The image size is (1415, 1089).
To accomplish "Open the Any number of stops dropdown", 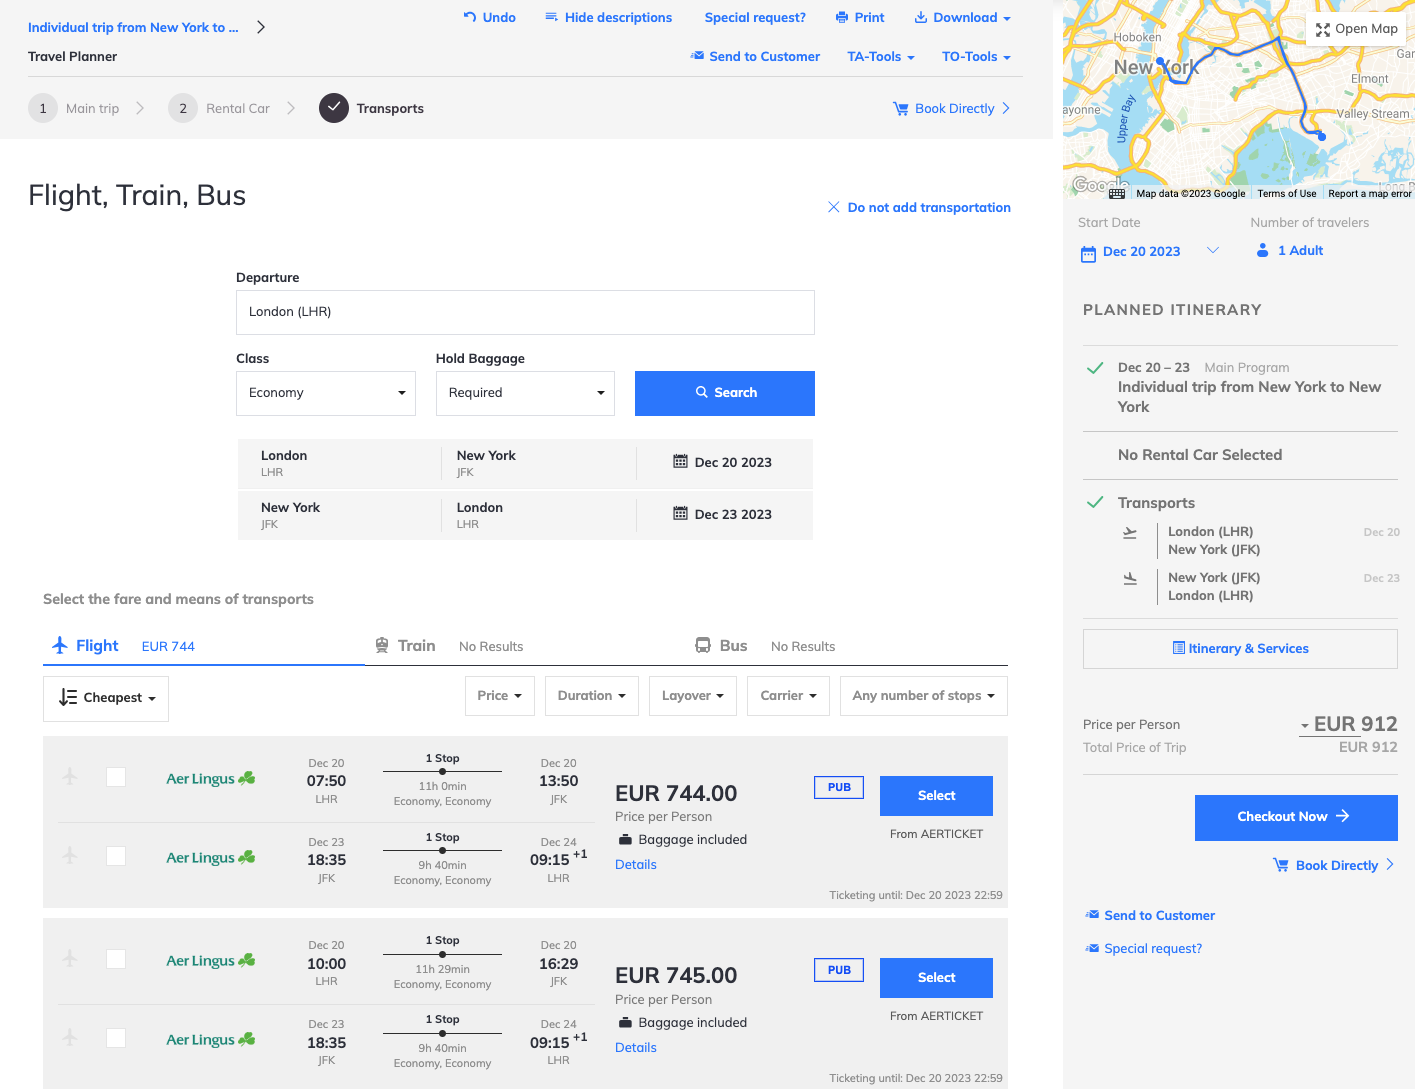I will coord(924,696).
